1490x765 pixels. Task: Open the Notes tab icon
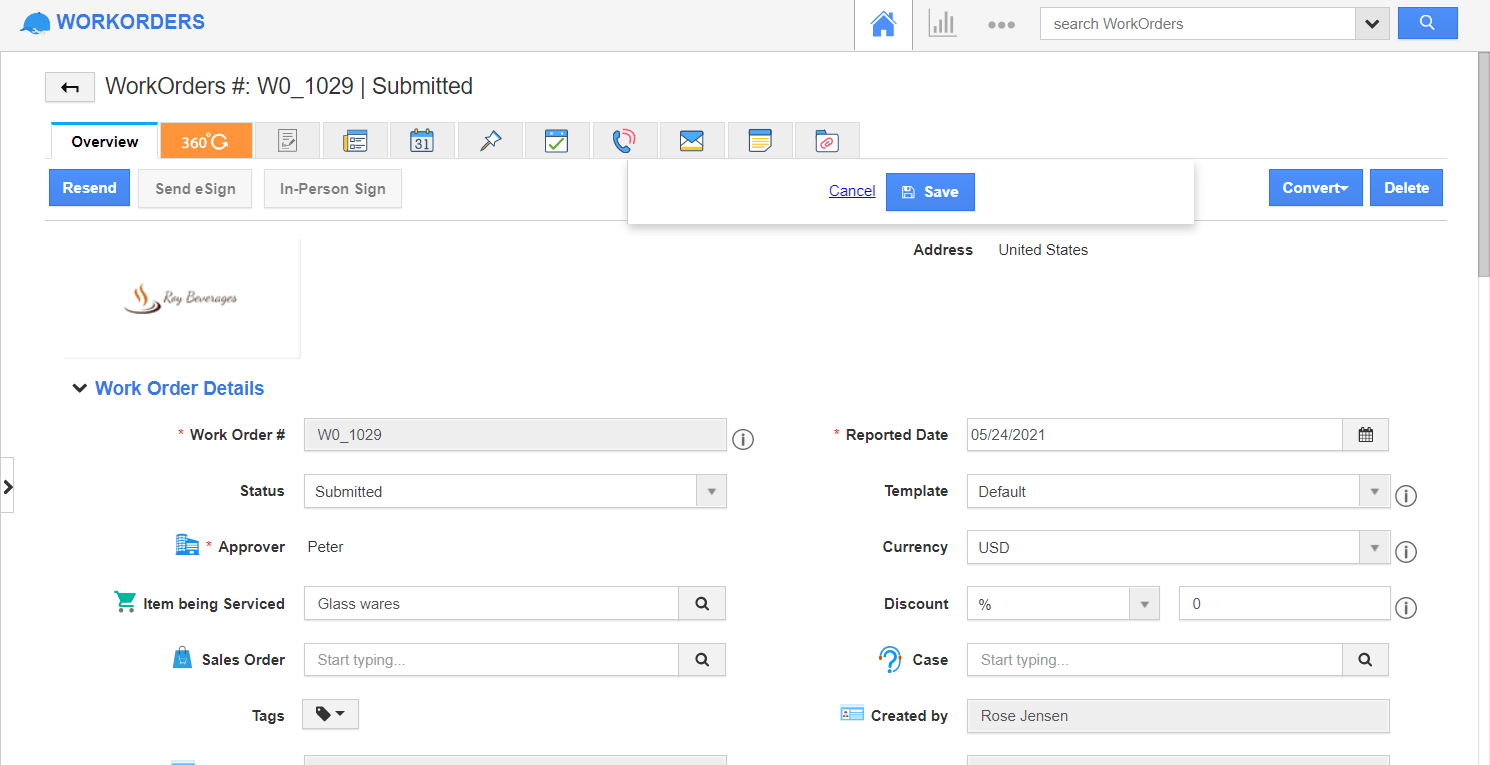(760, 141)
